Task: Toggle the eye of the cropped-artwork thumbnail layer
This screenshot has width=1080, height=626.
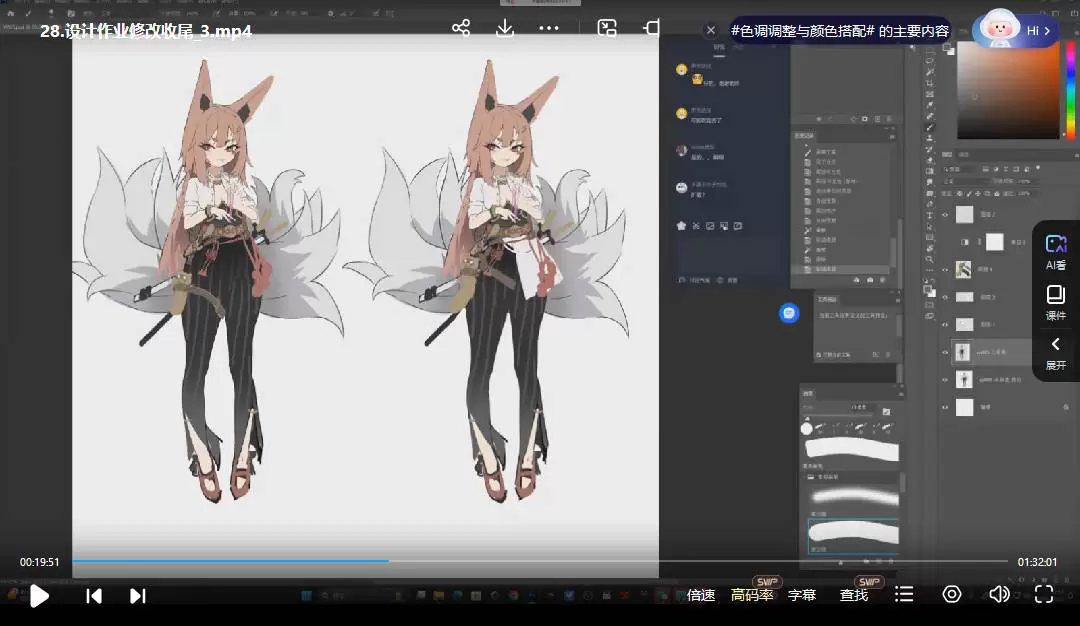Action: (945, 270)
